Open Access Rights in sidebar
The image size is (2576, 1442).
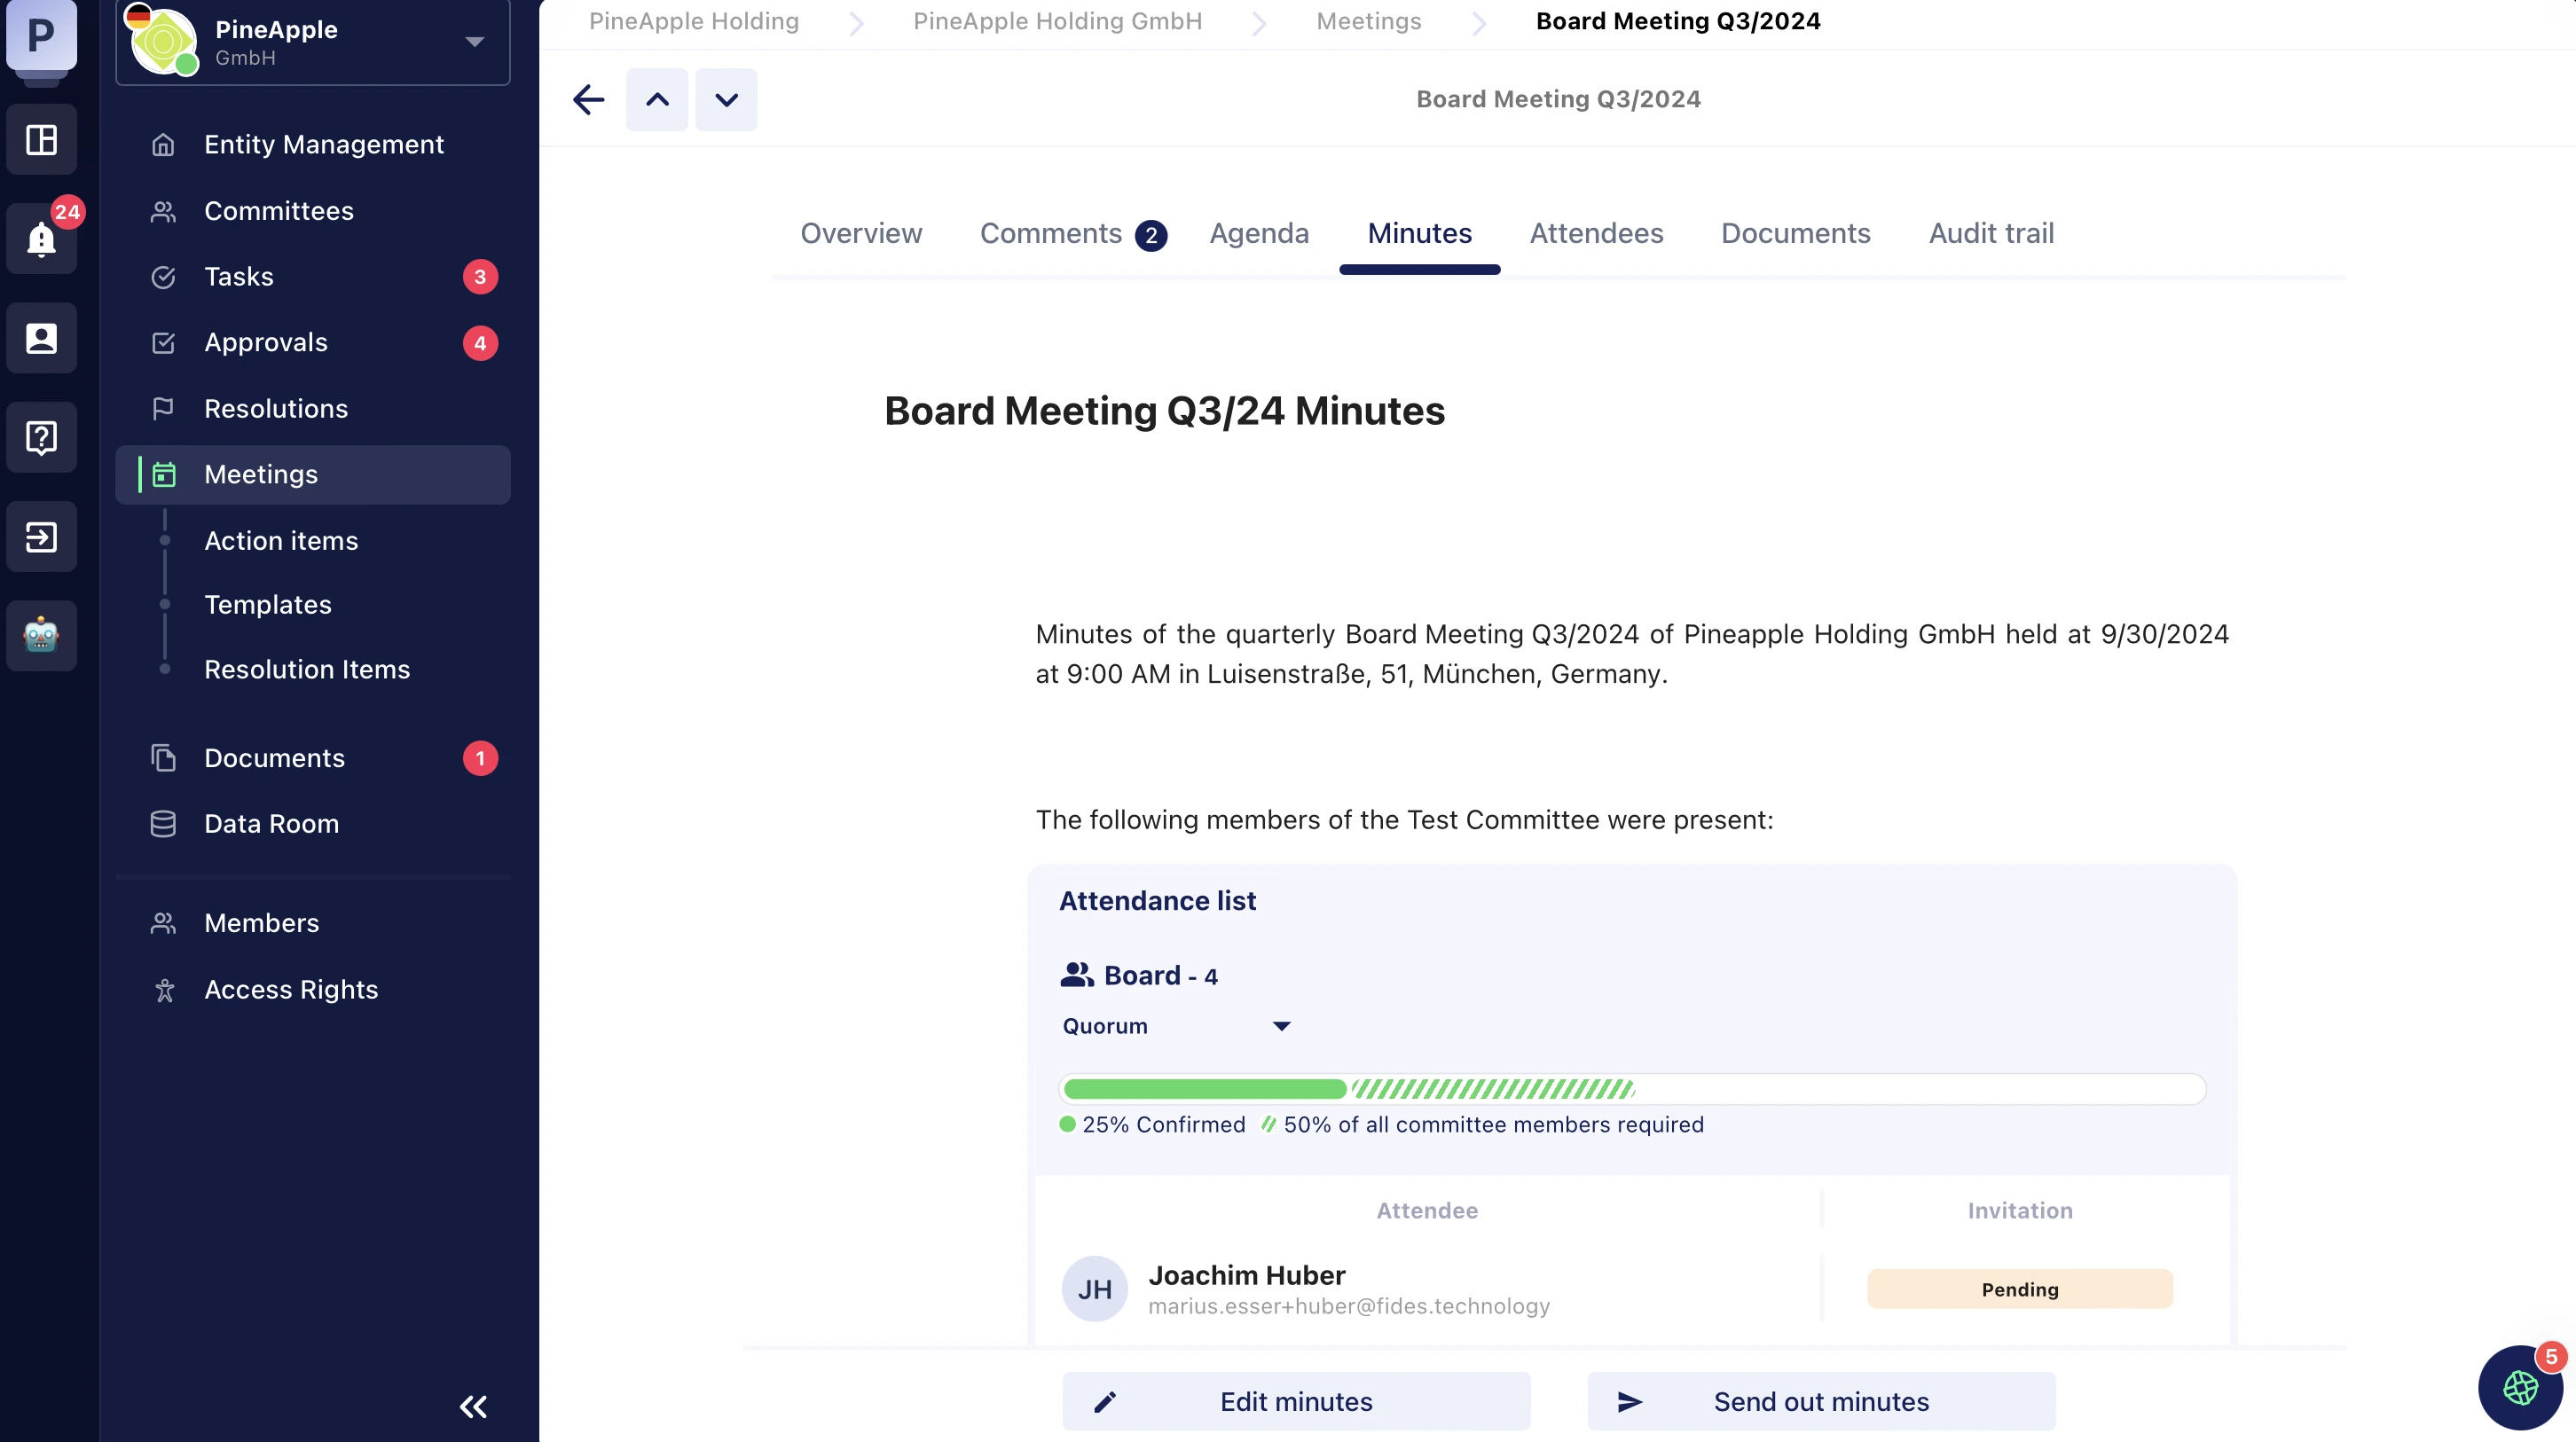pos(313,990)
